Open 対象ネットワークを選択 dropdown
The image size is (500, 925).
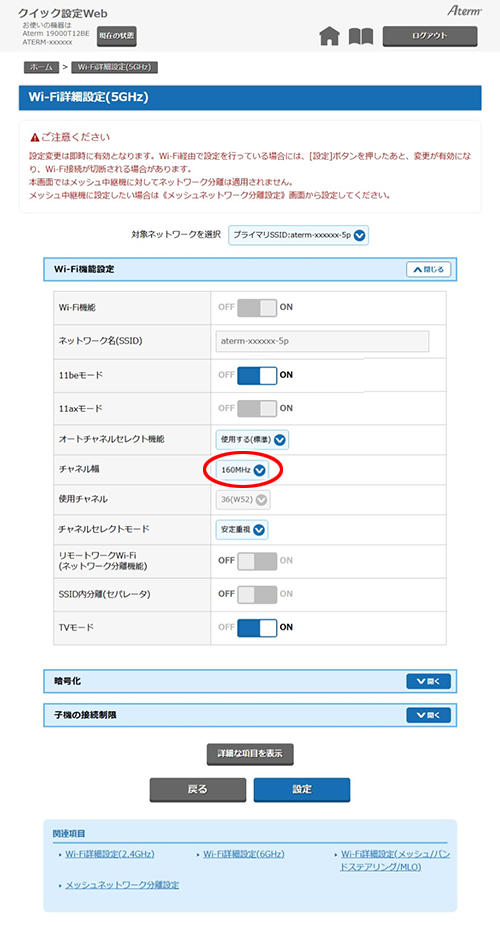pos(298,235)
